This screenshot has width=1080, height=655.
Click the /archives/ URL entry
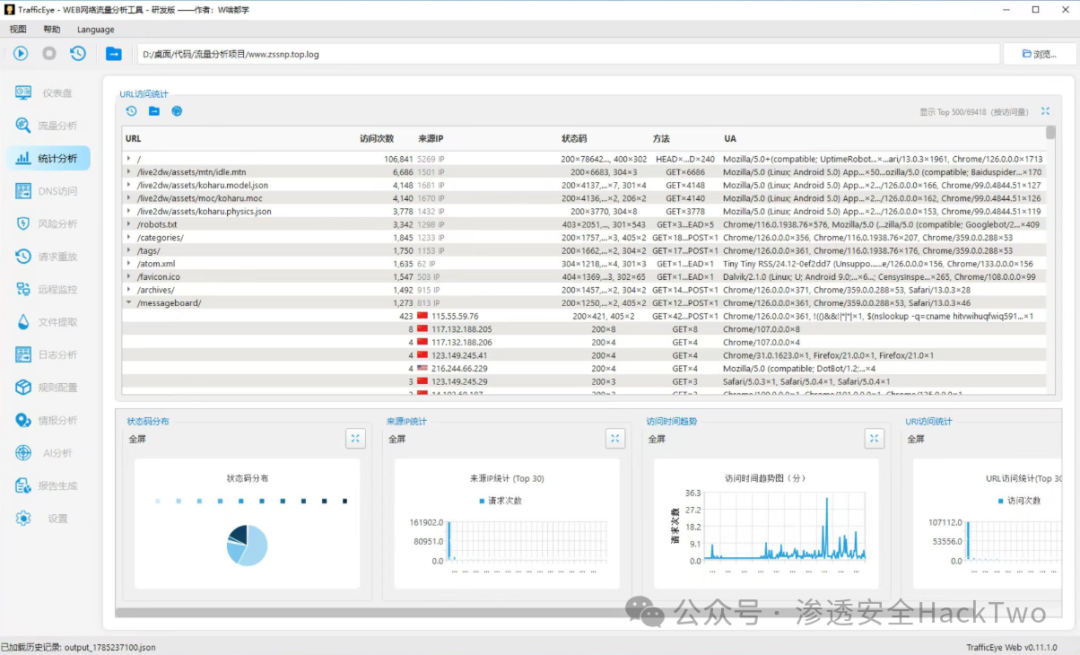156,290
